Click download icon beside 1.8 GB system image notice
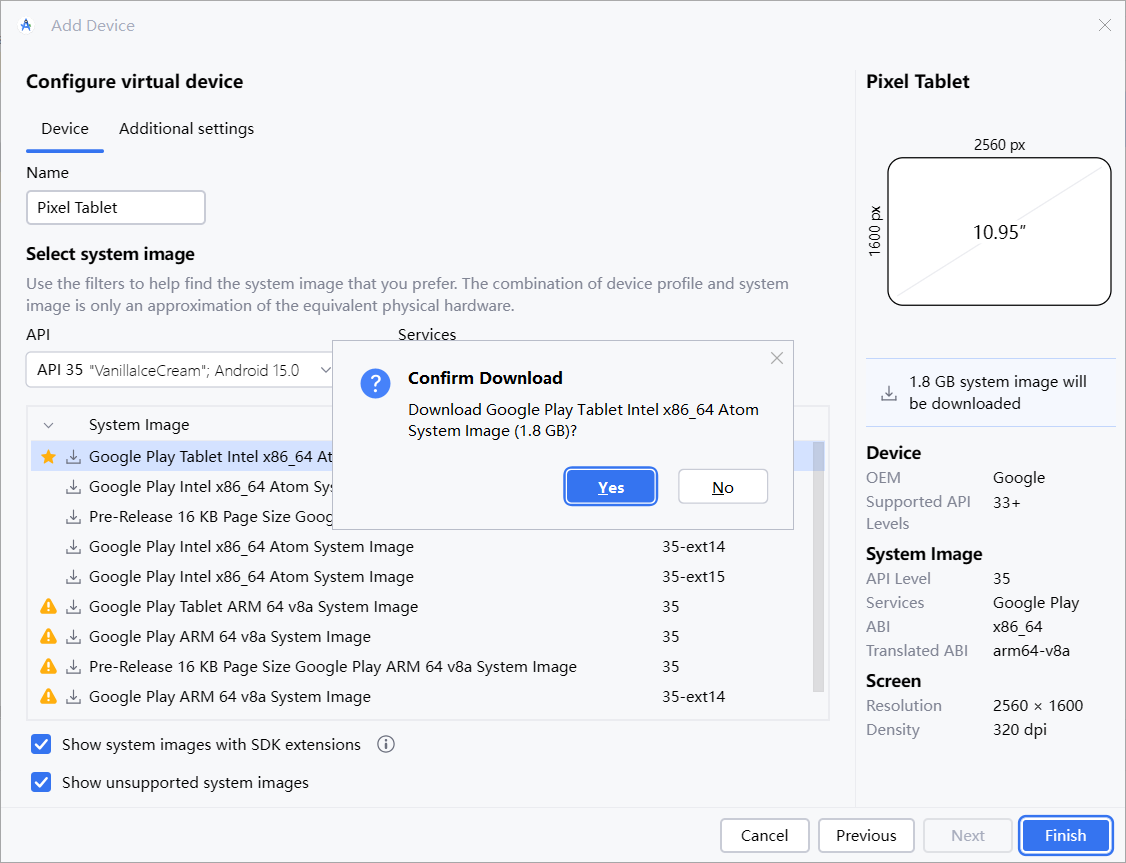1126x863 pixels. [x=889, y=393]
